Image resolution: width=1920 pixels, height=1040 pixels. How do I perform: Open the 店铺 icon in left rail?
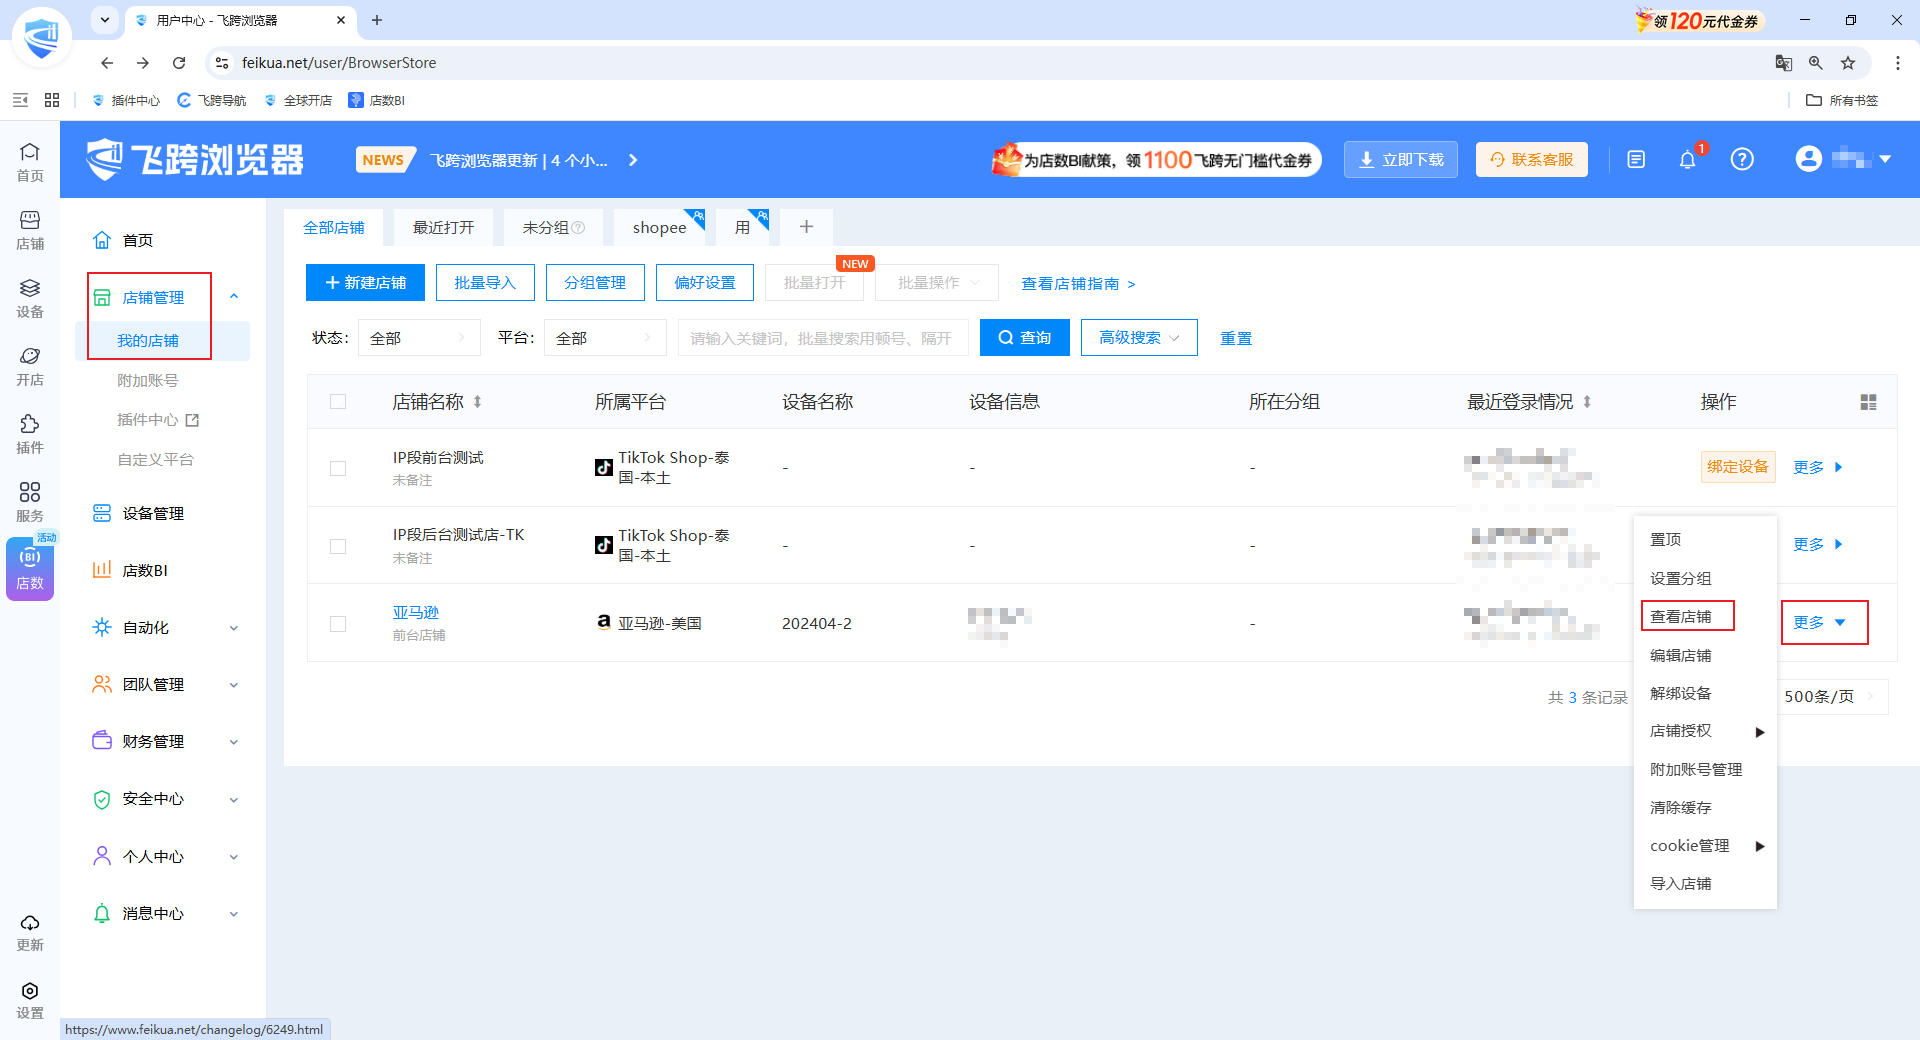pos(30,230)
